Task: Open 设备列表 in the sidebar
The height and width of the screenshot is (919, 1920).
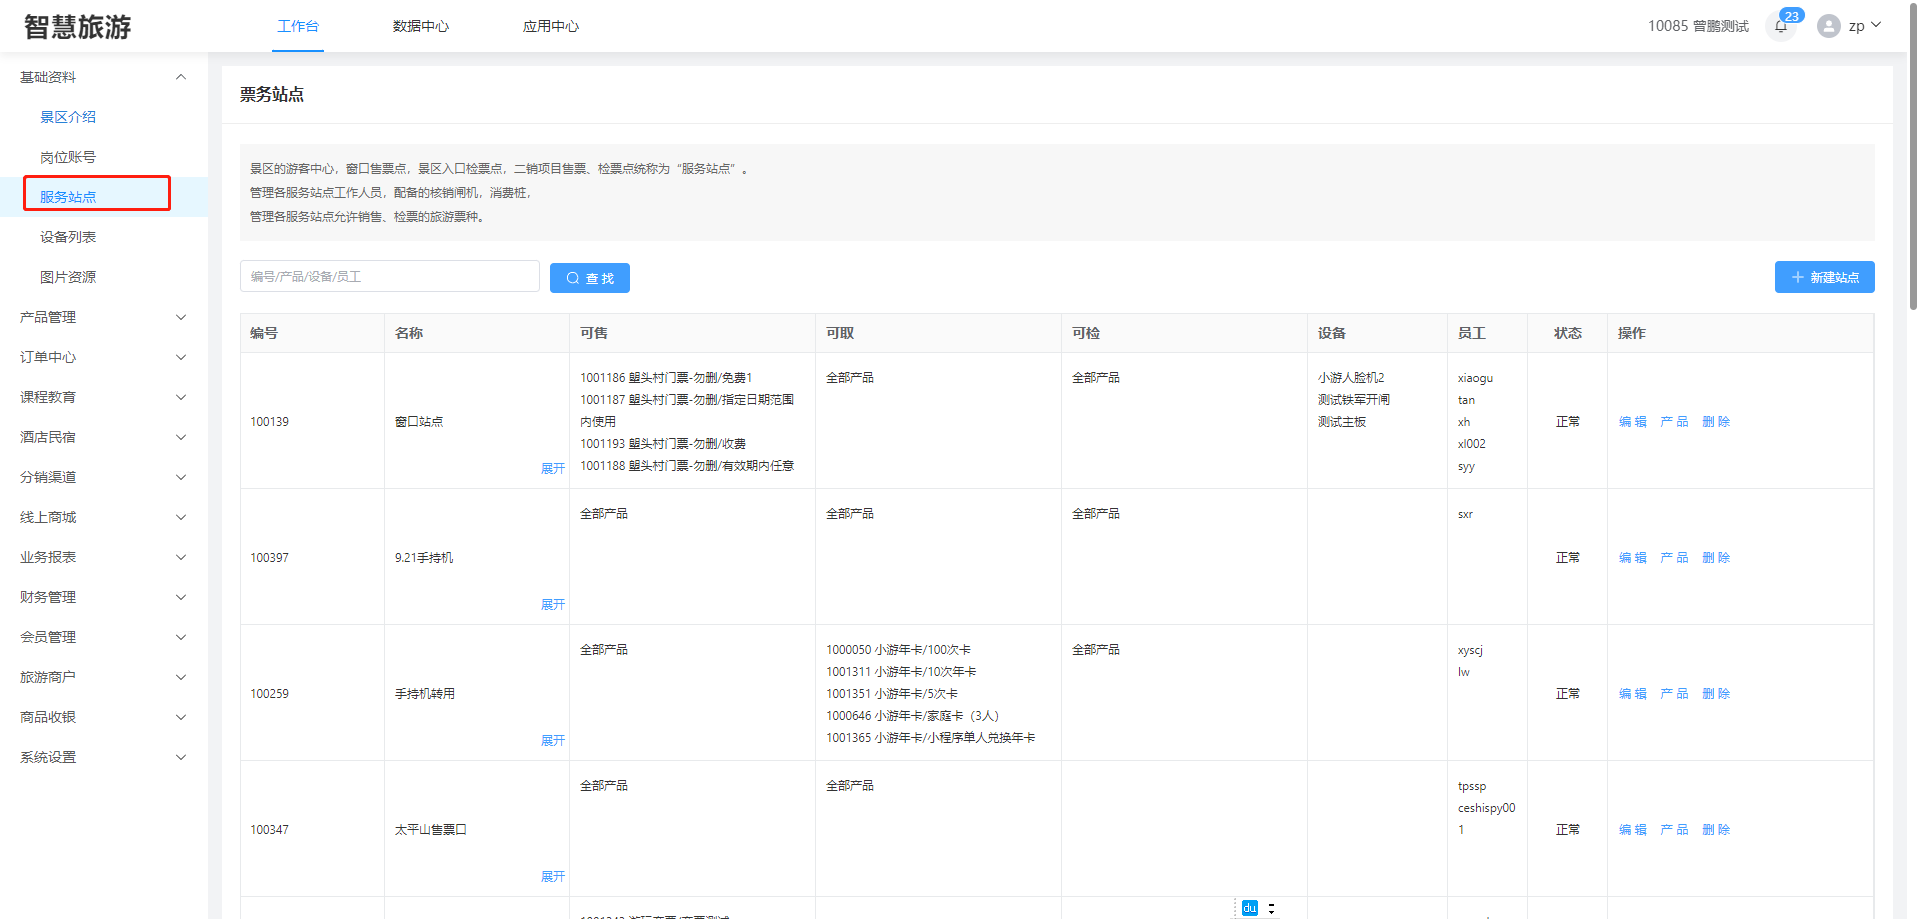Action: [x=68, y=237]
